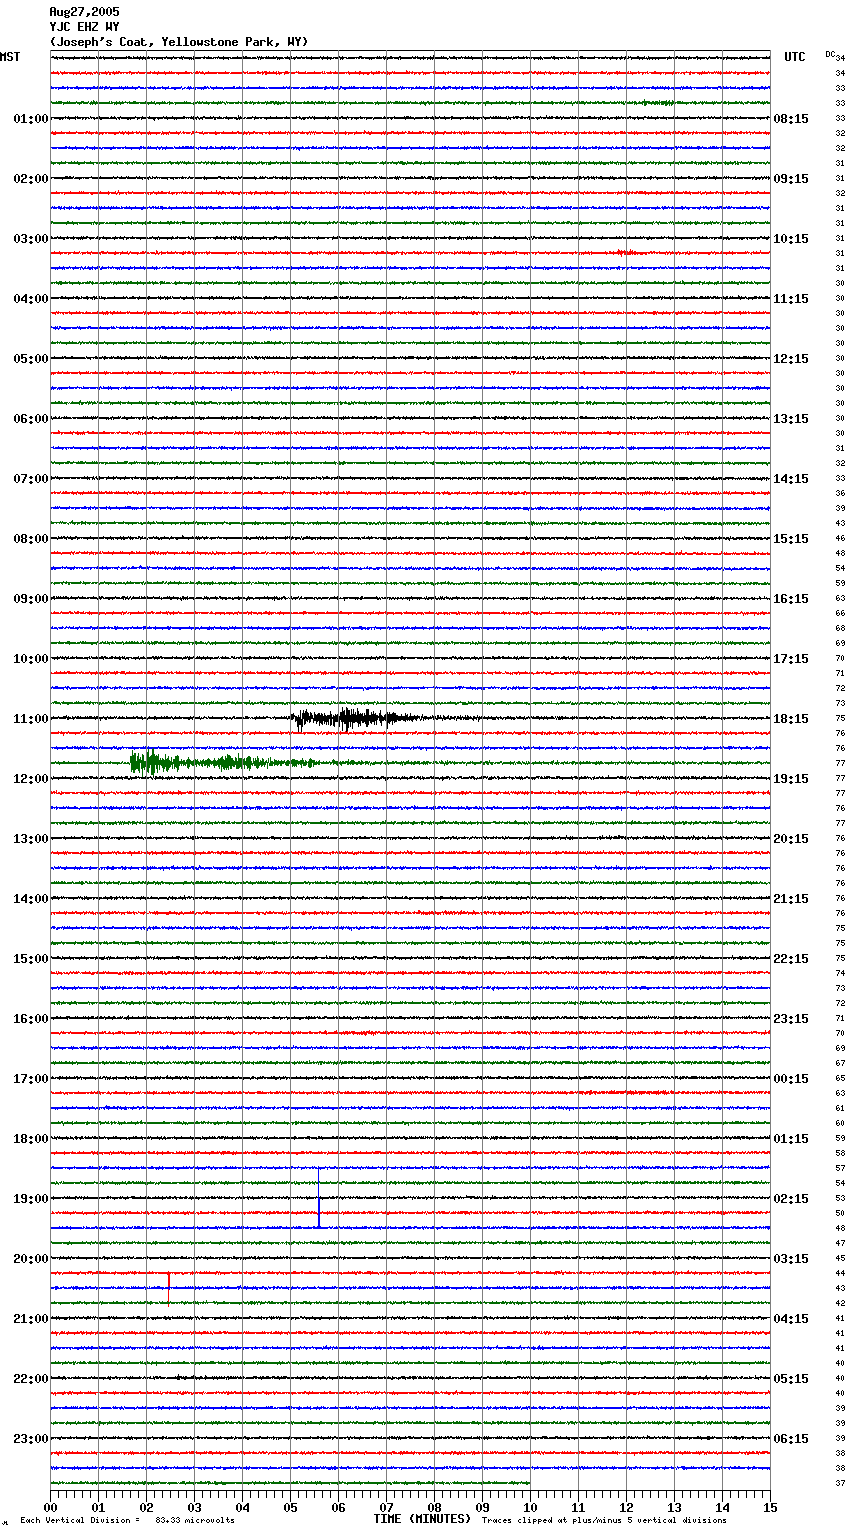Screen dimensions: 850x1534
Task: Click the red vertical spike after 20:00 row
Action: [x=168, y=1288]
